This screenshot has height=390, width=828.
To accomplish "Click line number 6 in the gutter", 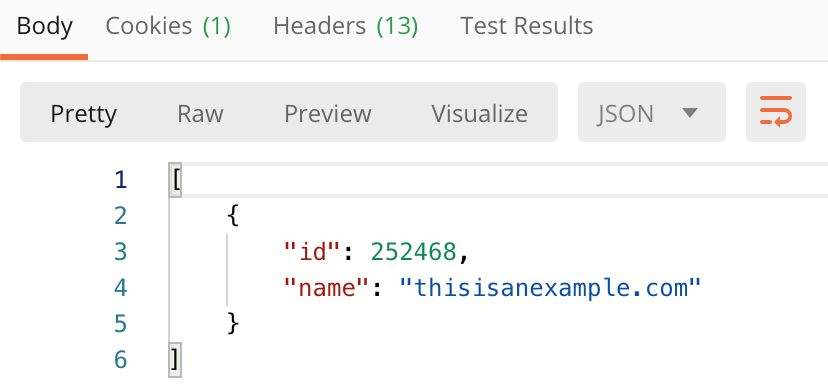I will click(121, 360).
